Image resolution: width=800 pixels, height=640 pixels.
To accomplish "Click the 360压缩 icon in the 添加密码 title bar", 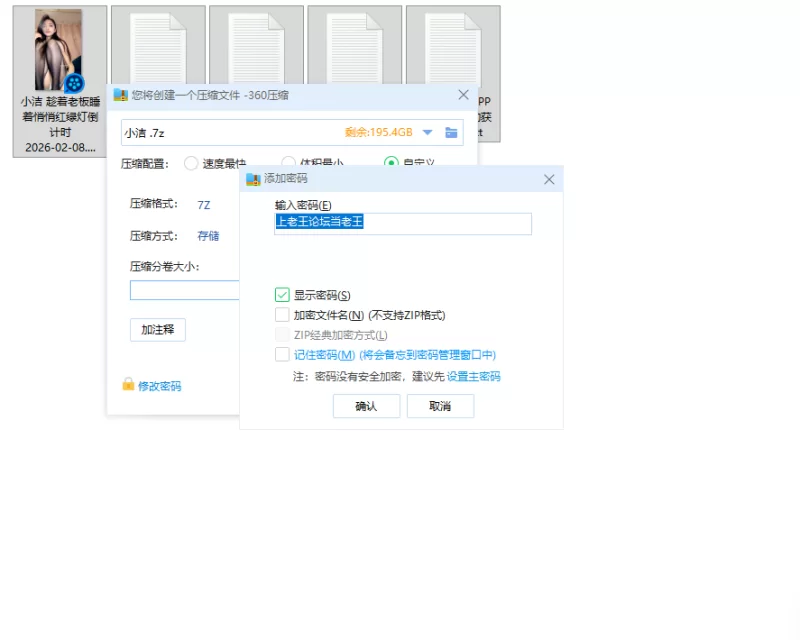I will (253, 179).
